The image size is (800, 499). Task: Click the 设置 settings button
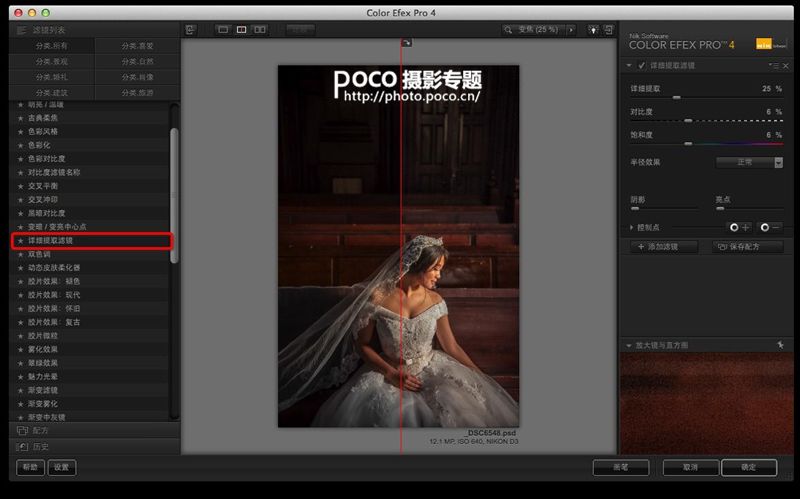62,467
